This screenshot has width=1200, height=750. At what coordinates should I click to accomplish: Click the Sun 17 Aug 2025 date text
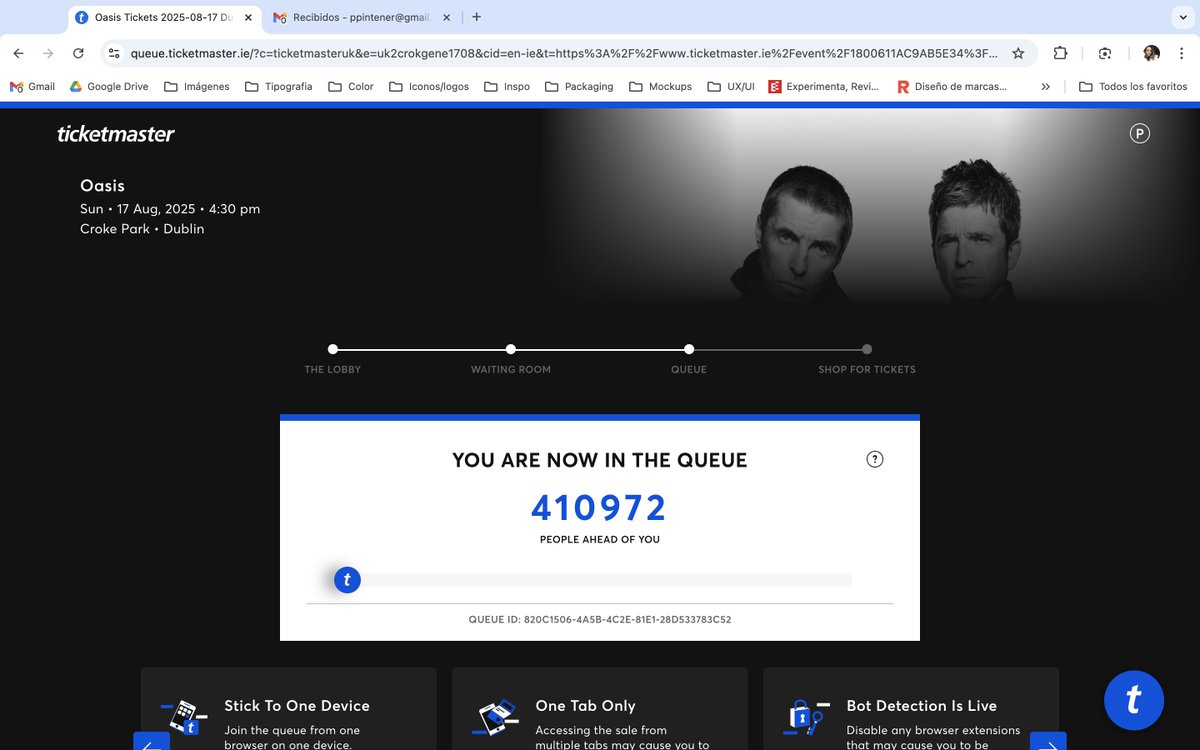[x=170, y=209]
